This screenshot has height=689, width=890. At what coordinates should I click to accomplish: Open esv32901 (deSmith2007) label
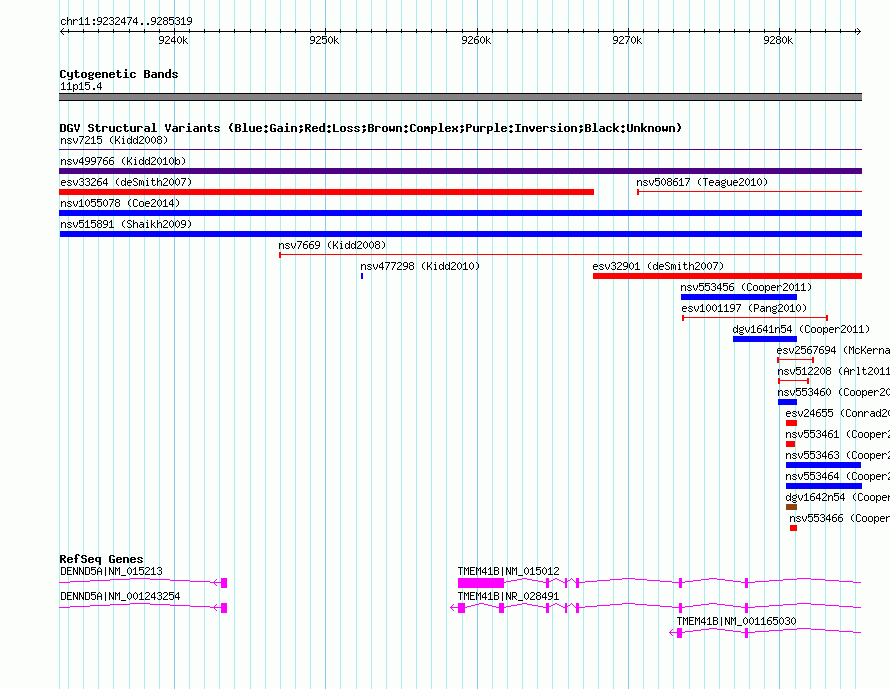[x=658, y=266]
